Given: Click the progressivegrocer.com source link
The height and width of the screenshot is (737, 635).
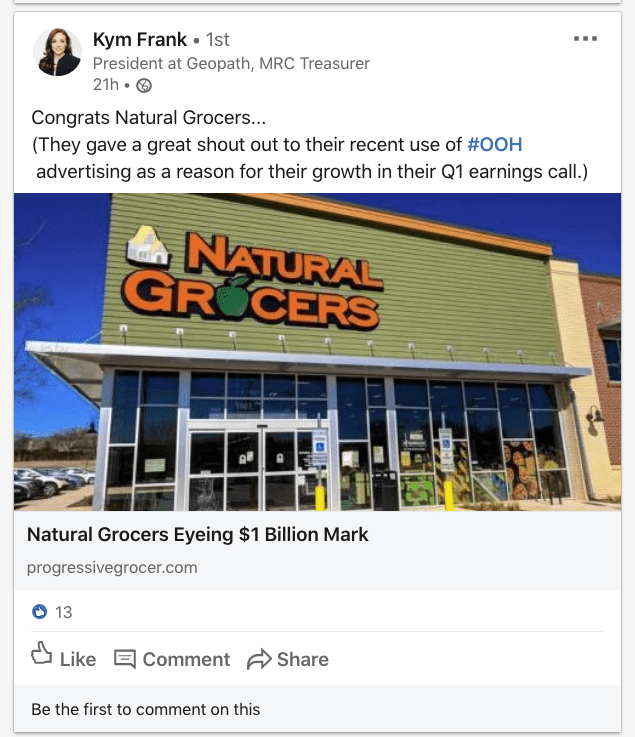Looking at the screenshot, I should (112, 567).
